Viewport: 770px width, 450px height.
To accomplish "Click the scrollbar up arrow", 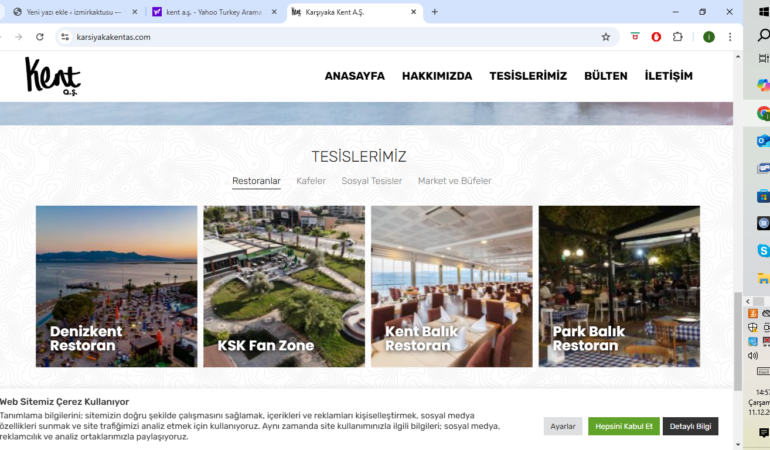I will (x=738, y=57).
